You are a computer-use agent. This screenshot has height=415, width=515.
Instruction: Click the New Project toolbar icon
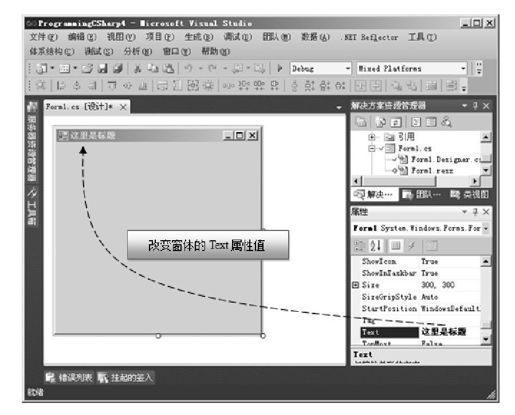click(x=42, y=69)
